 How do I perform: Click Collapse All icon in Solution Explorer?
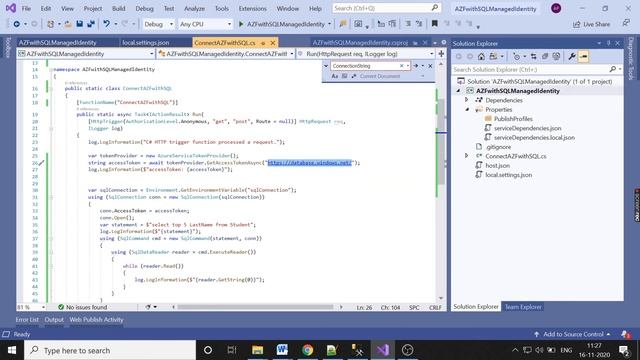(545, 57)
